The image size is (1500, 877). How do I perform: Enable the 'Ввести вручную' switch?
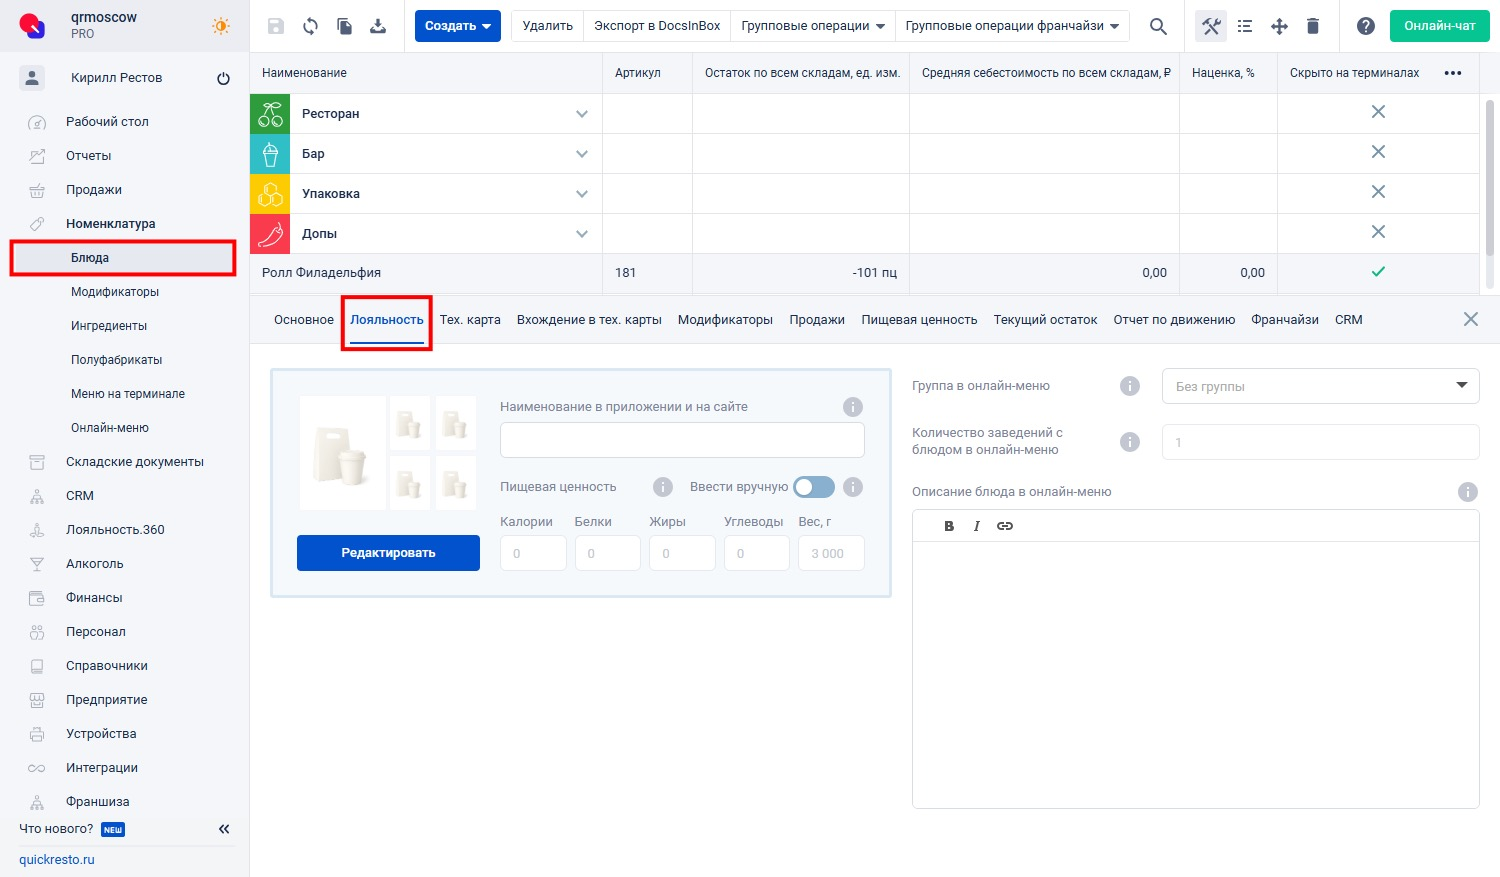(x=813, y=487)
